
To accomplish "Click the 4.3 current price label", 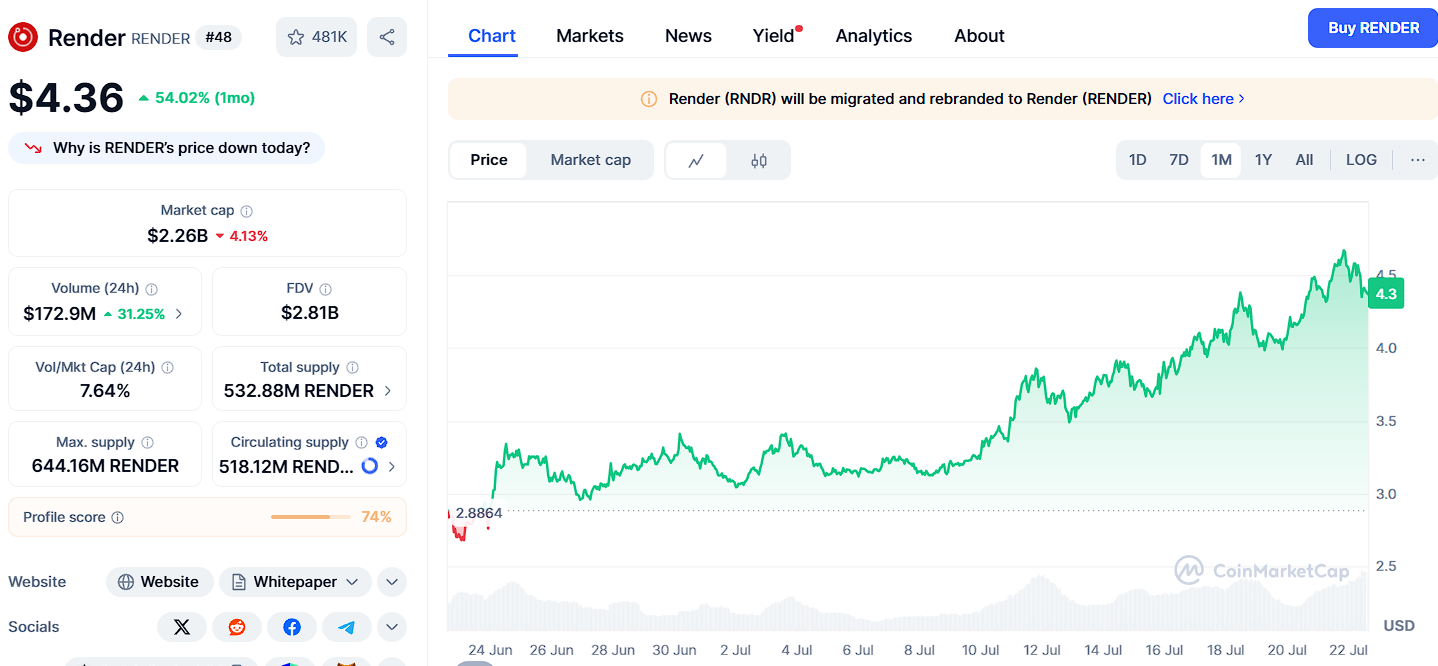I will tap(1386, 293).
